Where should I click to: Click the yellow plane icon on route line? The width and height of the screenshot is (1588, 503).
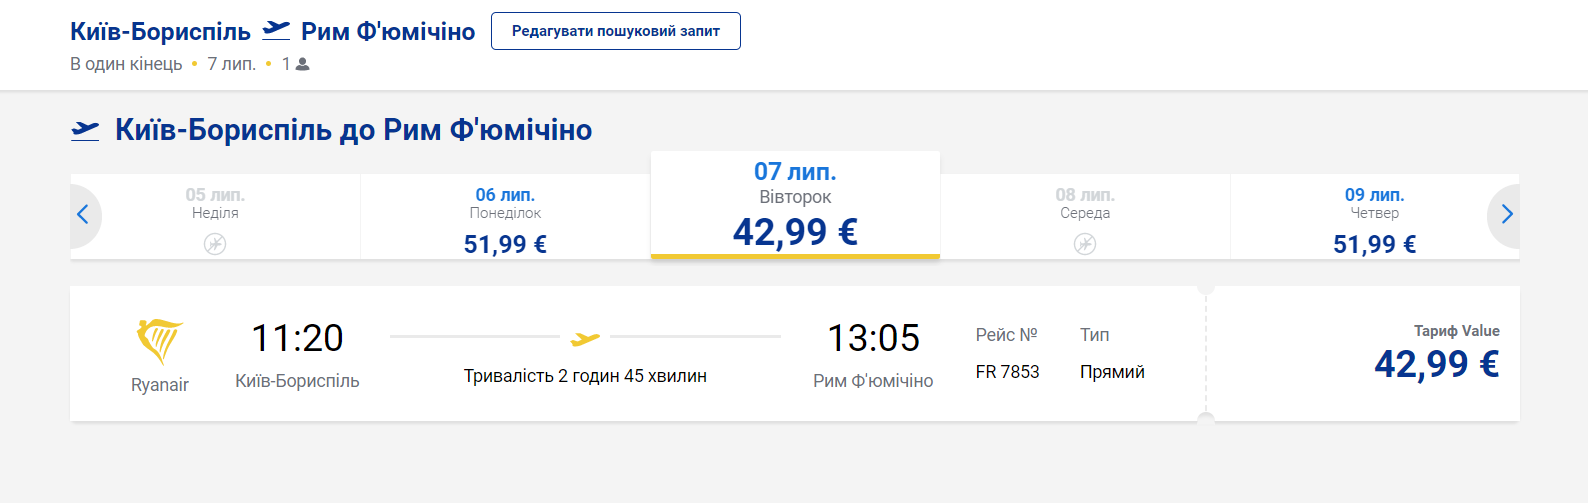585,339
